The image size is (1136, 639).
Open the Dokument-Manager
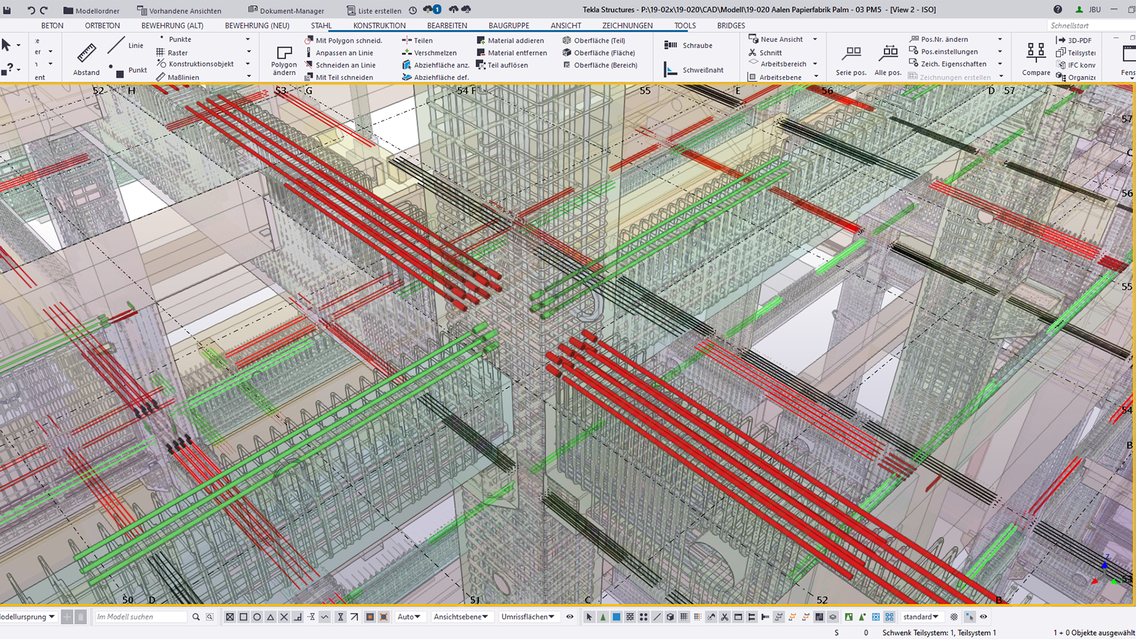(286, 10)
